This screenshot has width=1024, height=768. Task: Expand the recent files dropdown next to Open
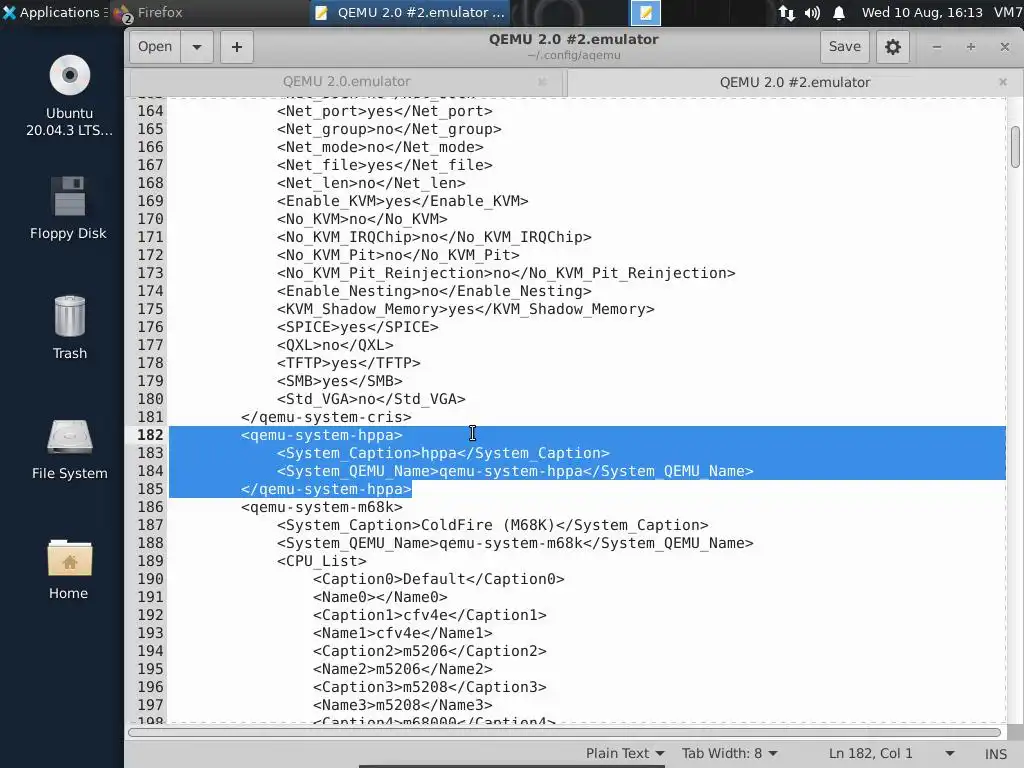(197, 47)
